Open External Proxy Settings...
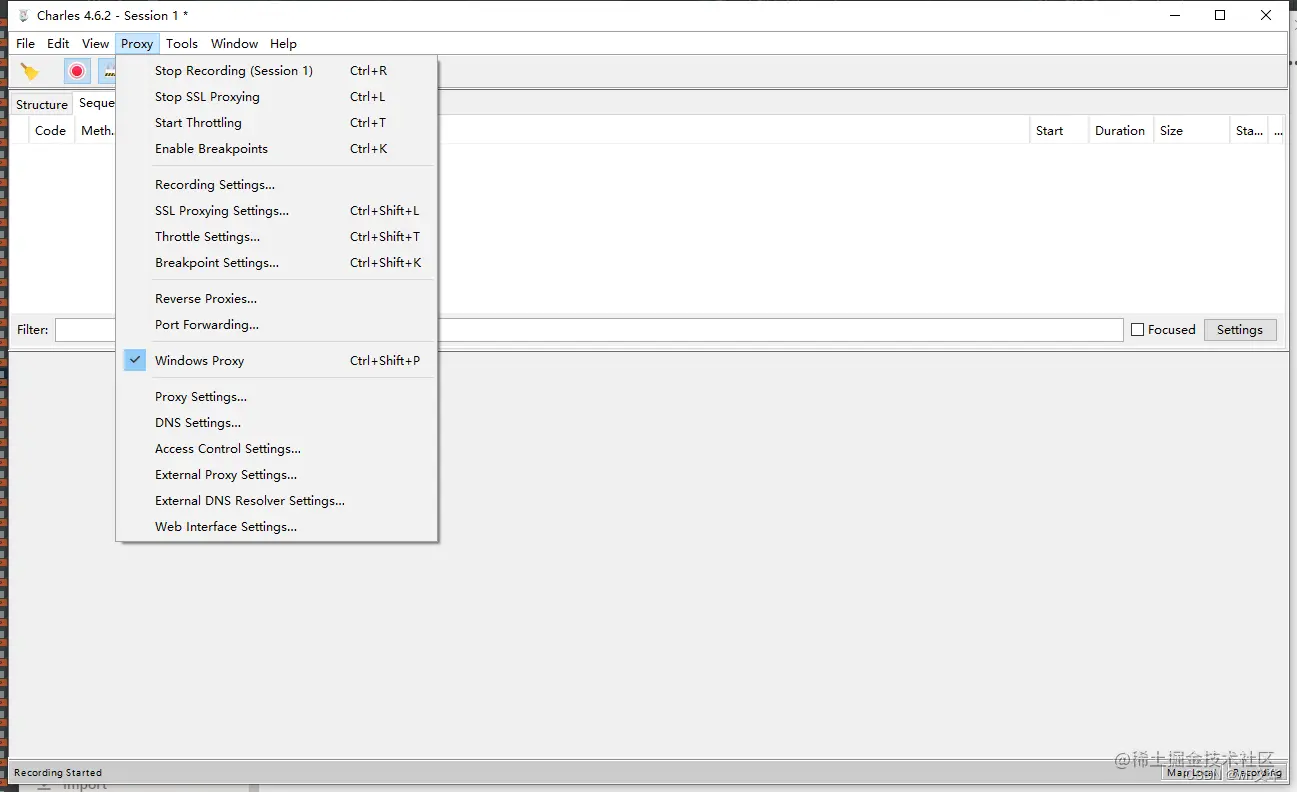1297x792 pixels. (x=276, y=475)
